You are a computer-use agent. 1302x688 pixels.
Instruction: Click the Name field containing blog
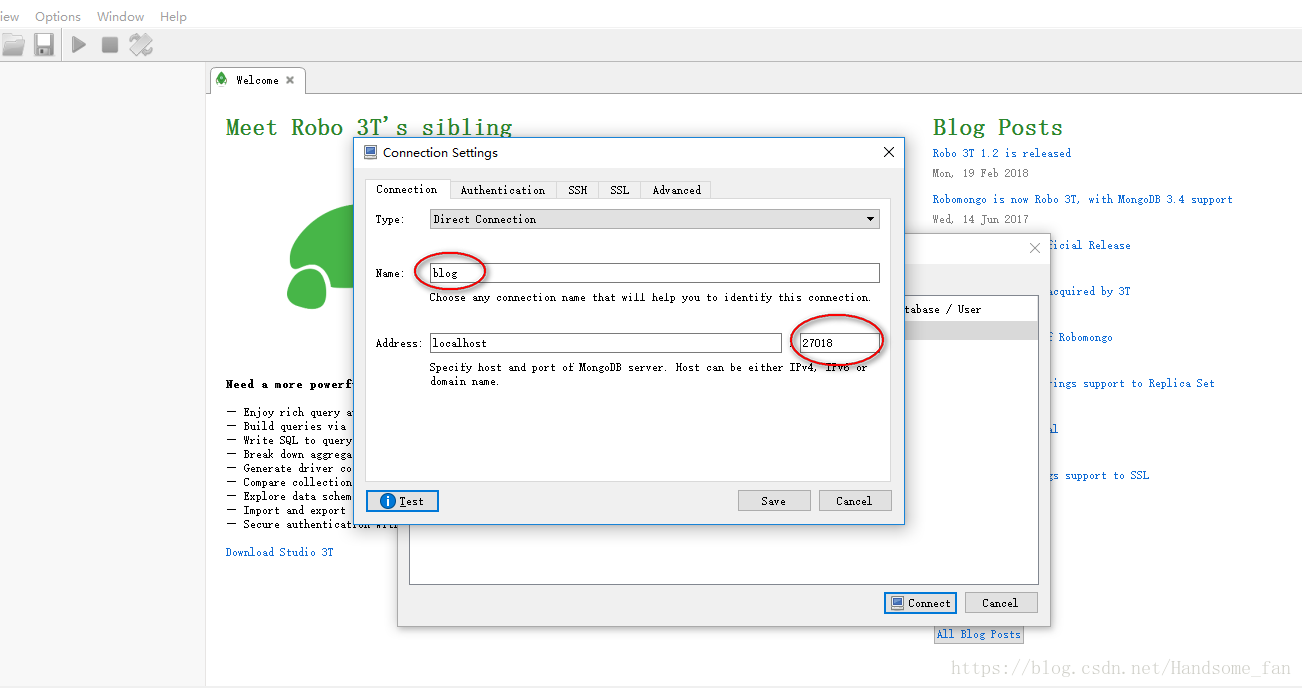pos(655,273)
